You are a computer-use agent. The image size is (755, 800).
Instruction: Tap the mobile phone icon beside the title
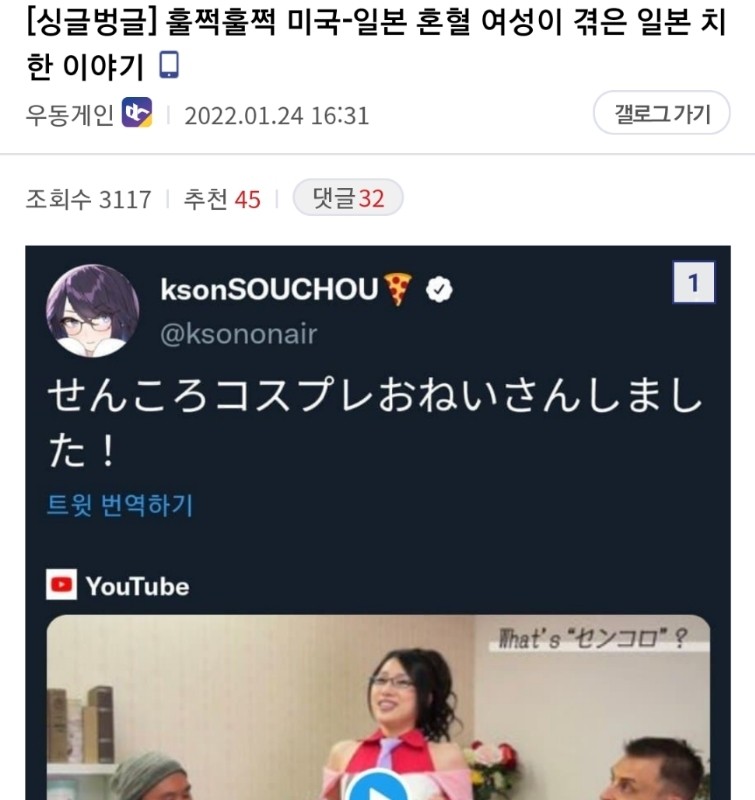pos(169,65)
